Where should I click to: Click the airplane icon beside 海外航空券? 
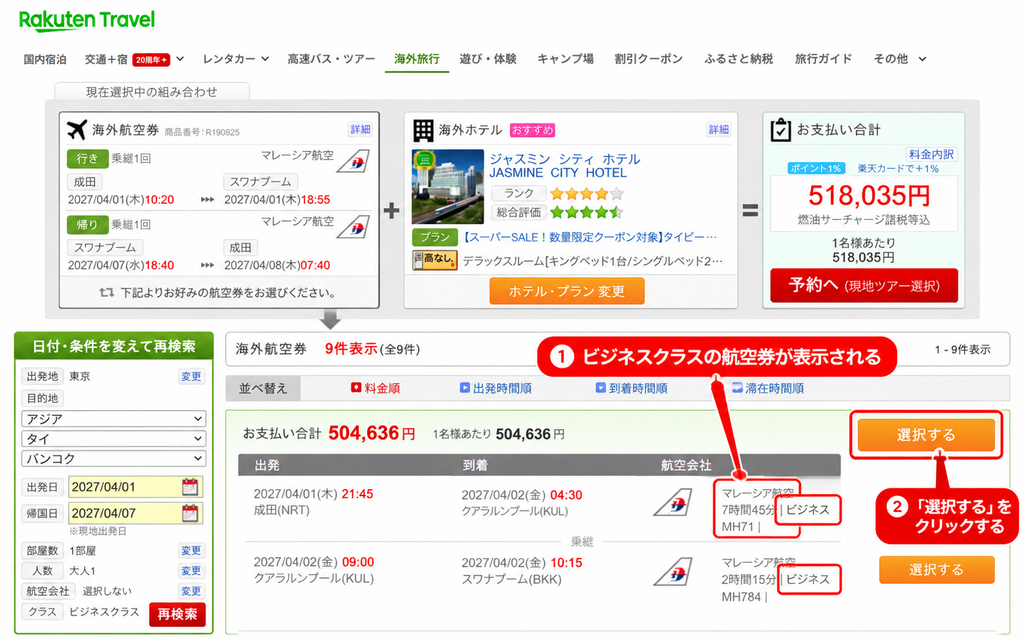coord(76,129)
